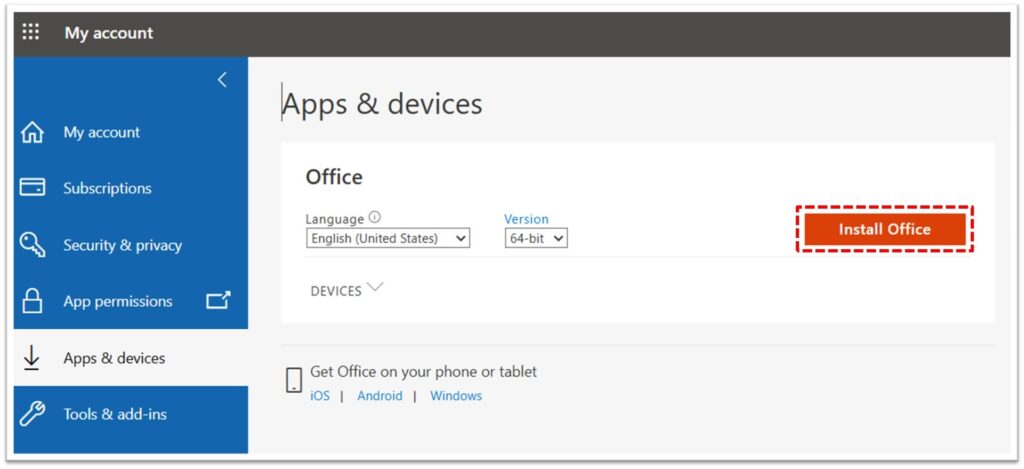Click the Install Office button
Image resolution: width=1024 pixels, height=469 pixels.
(x=884, y=229)
